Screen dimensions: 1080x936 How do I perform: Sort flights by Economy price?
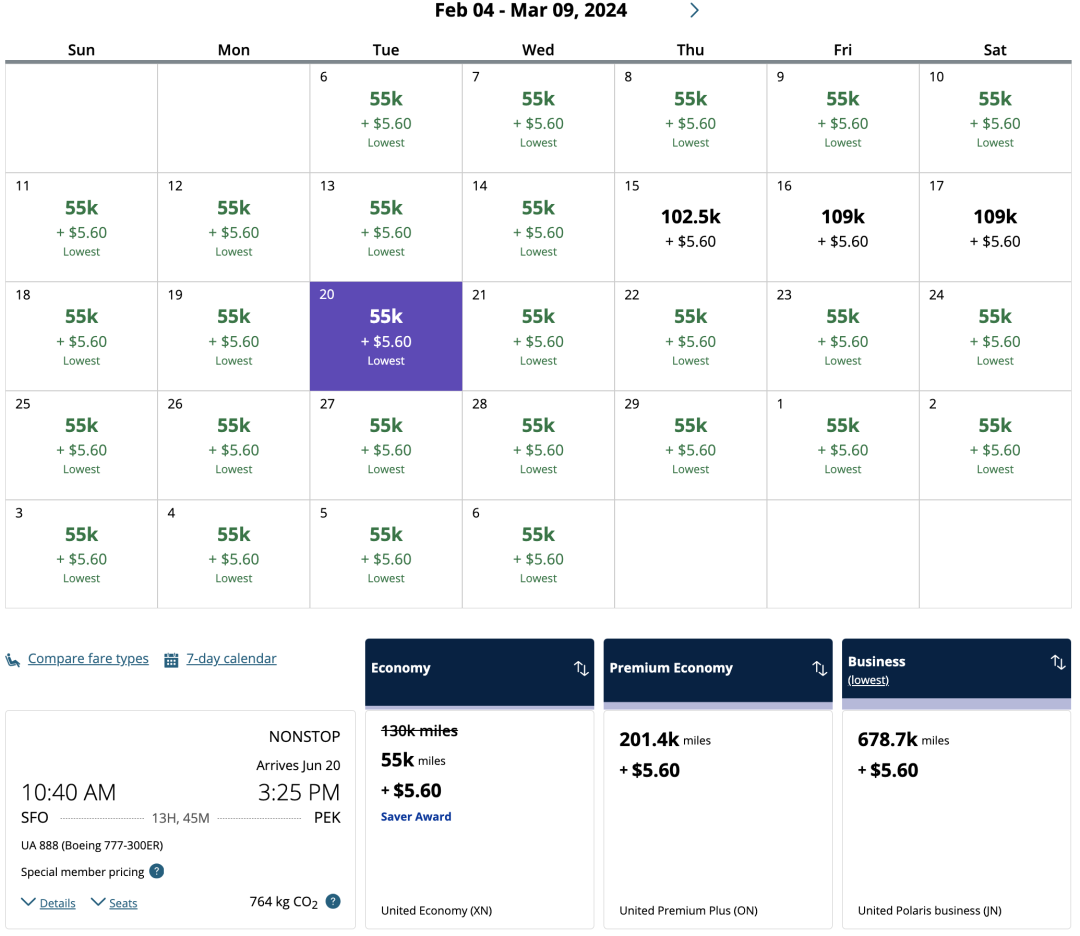tap(581, 668)
